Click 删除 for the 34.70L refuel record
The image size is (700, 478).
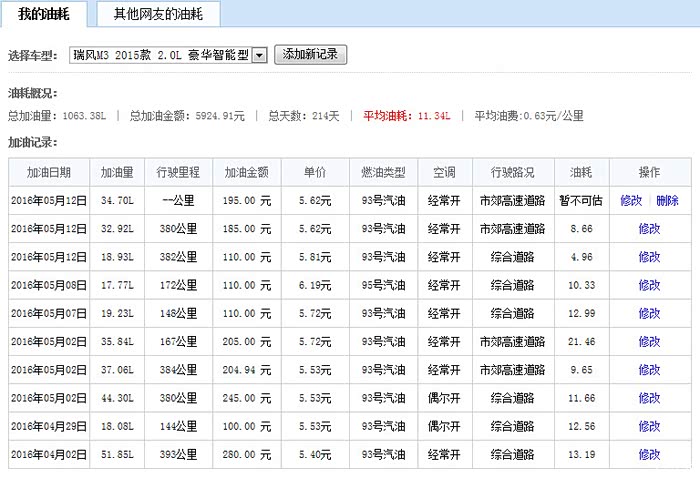pos(667,200)
